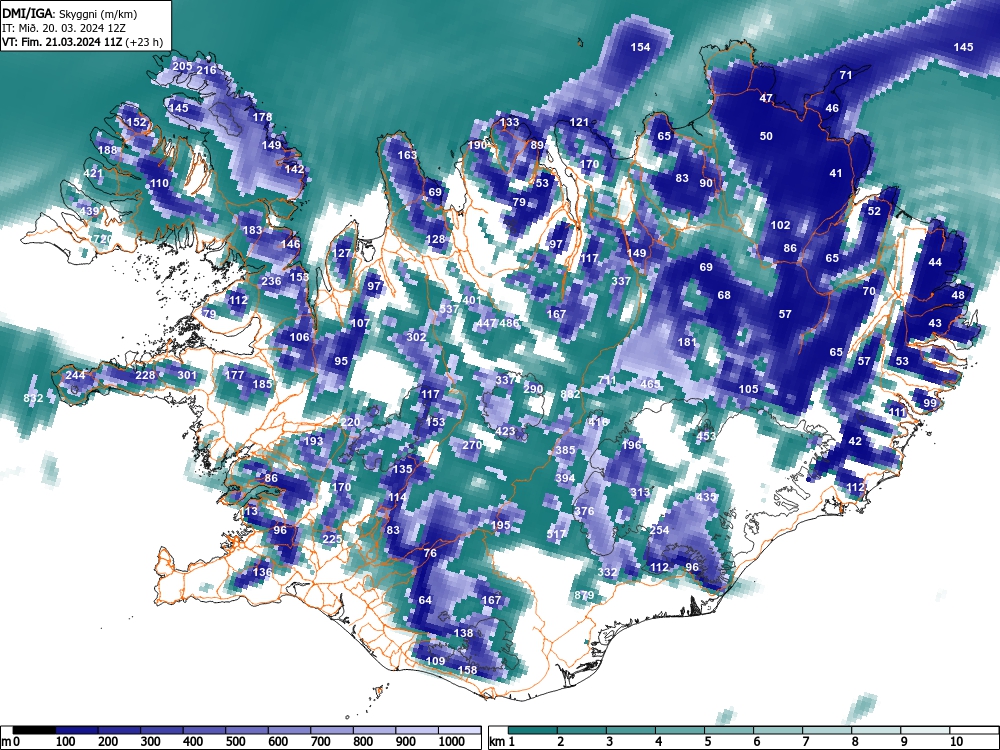The image size is (1000, 750).
Task: Click the visibility value '421'
Action: (x=93, y=173)
